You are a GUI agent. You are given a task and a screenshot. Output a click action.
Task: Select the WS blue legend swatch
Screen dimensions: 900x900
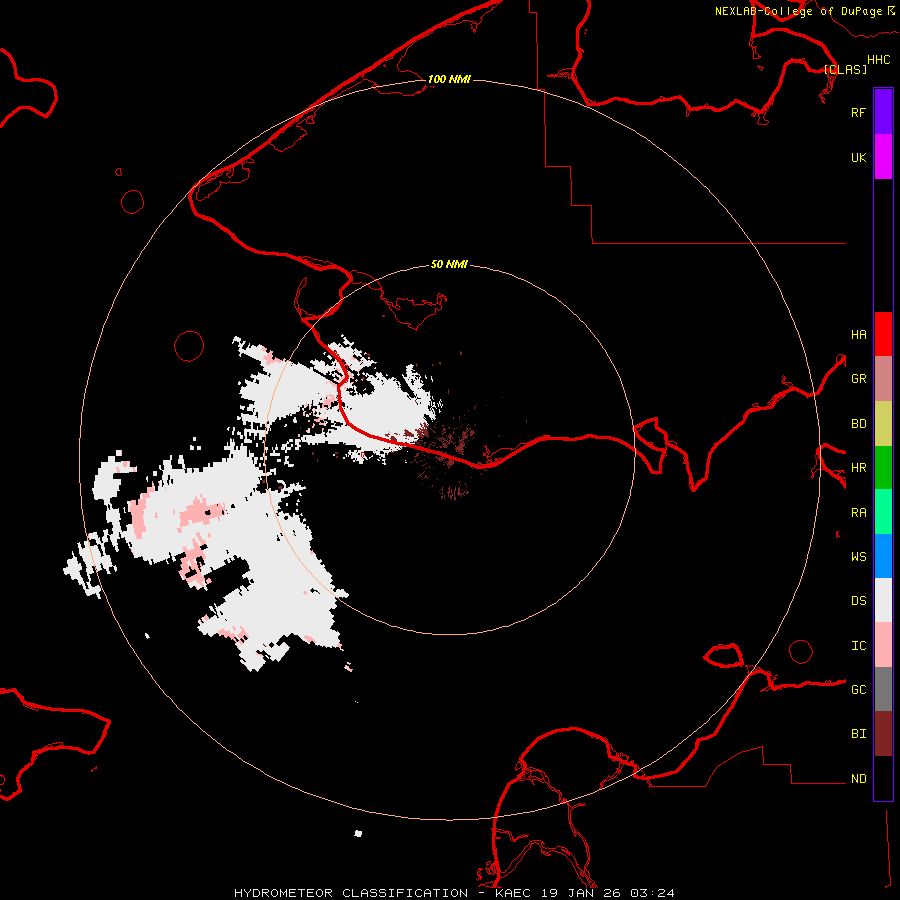(883, 556)
